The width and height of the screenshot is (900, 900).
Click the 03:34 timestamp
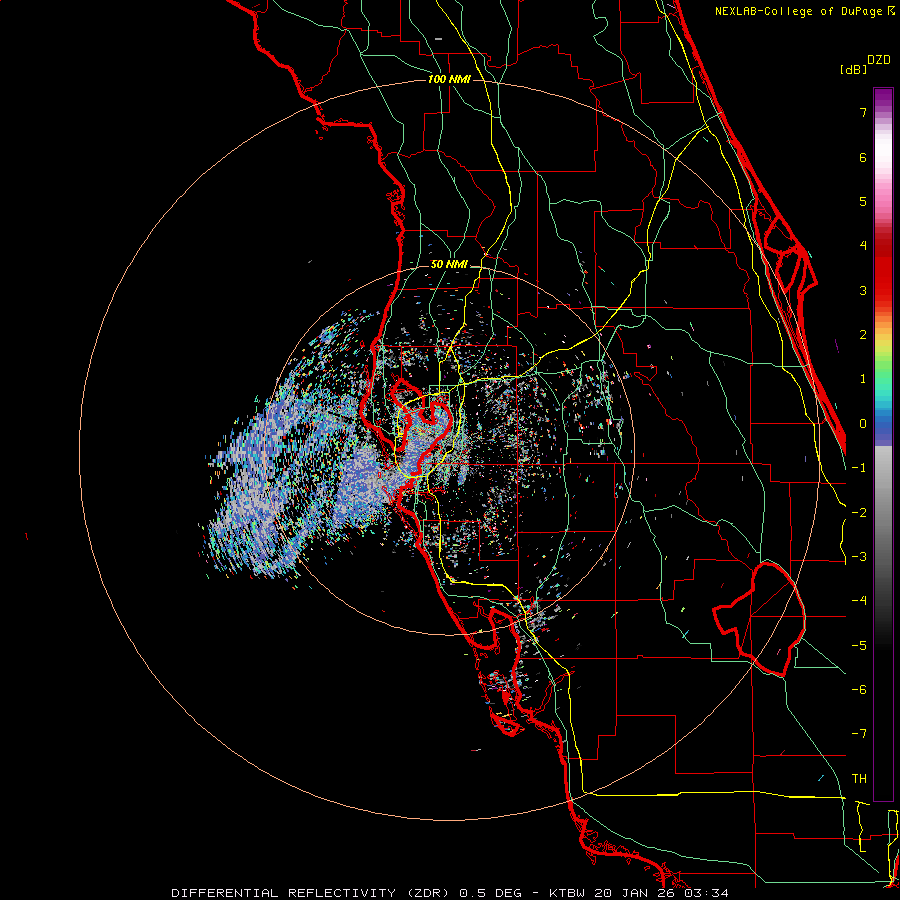[708, 893]
